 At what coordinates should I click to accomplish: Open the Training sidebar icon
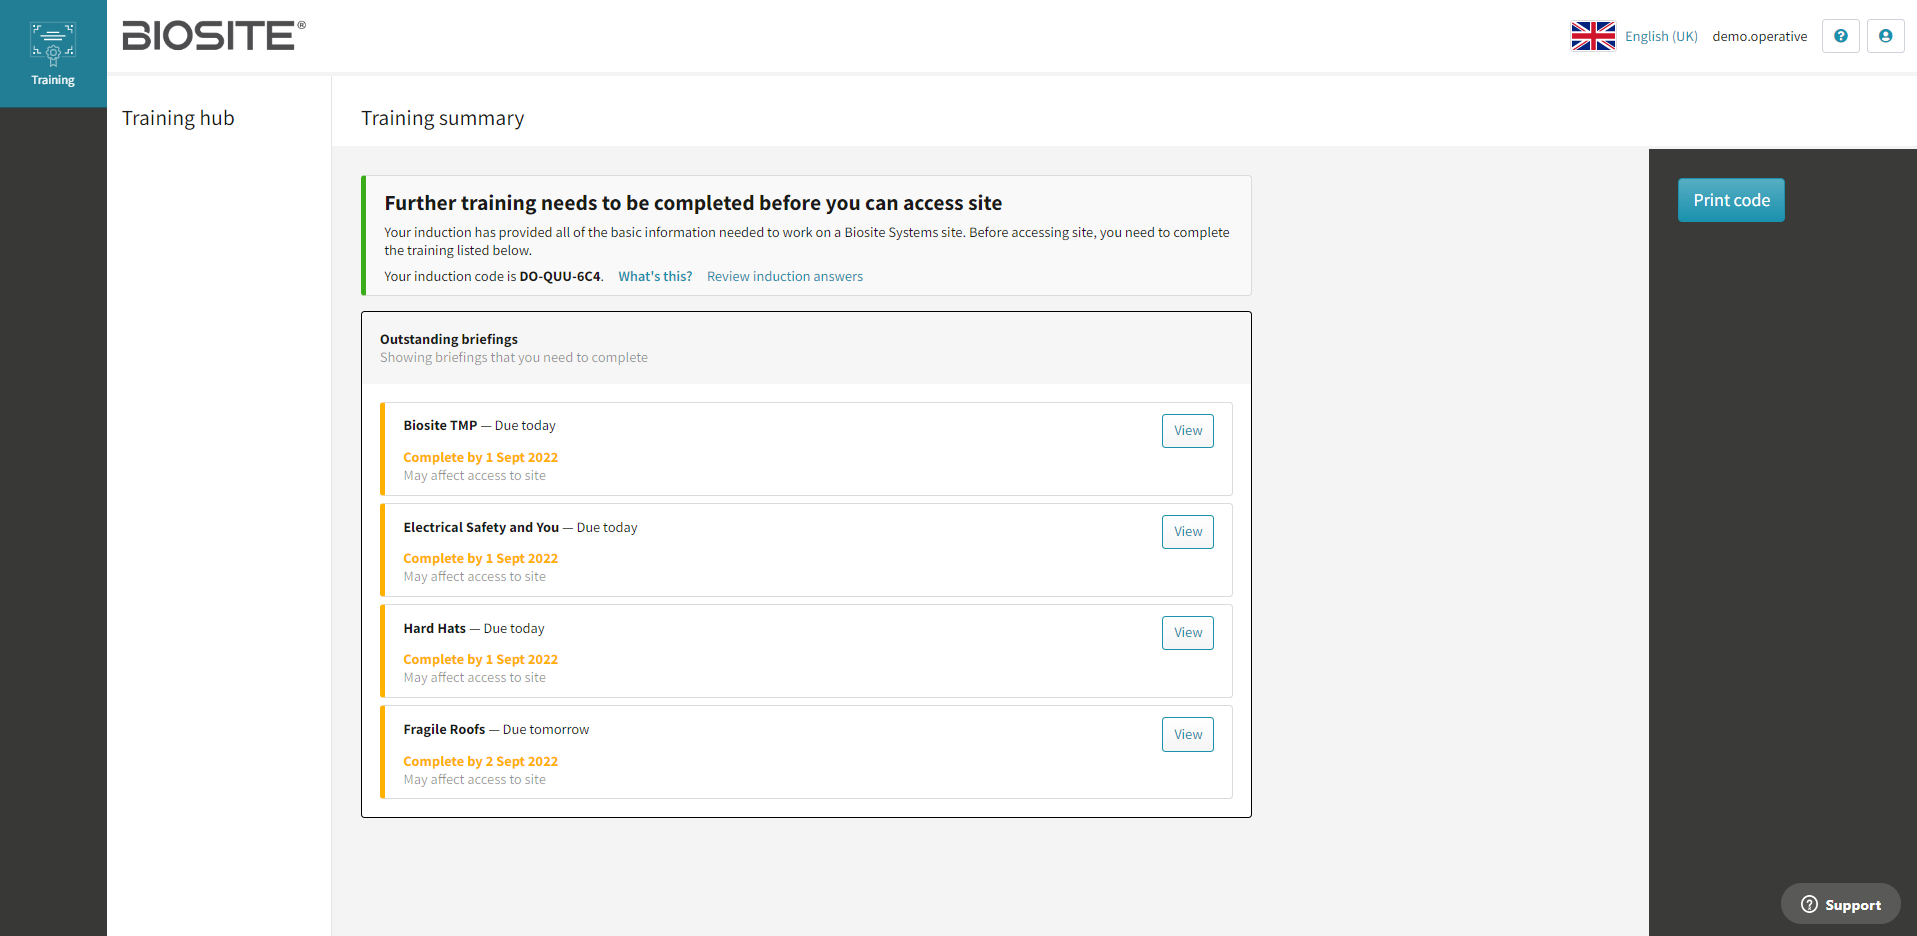(x=53, y=54)
